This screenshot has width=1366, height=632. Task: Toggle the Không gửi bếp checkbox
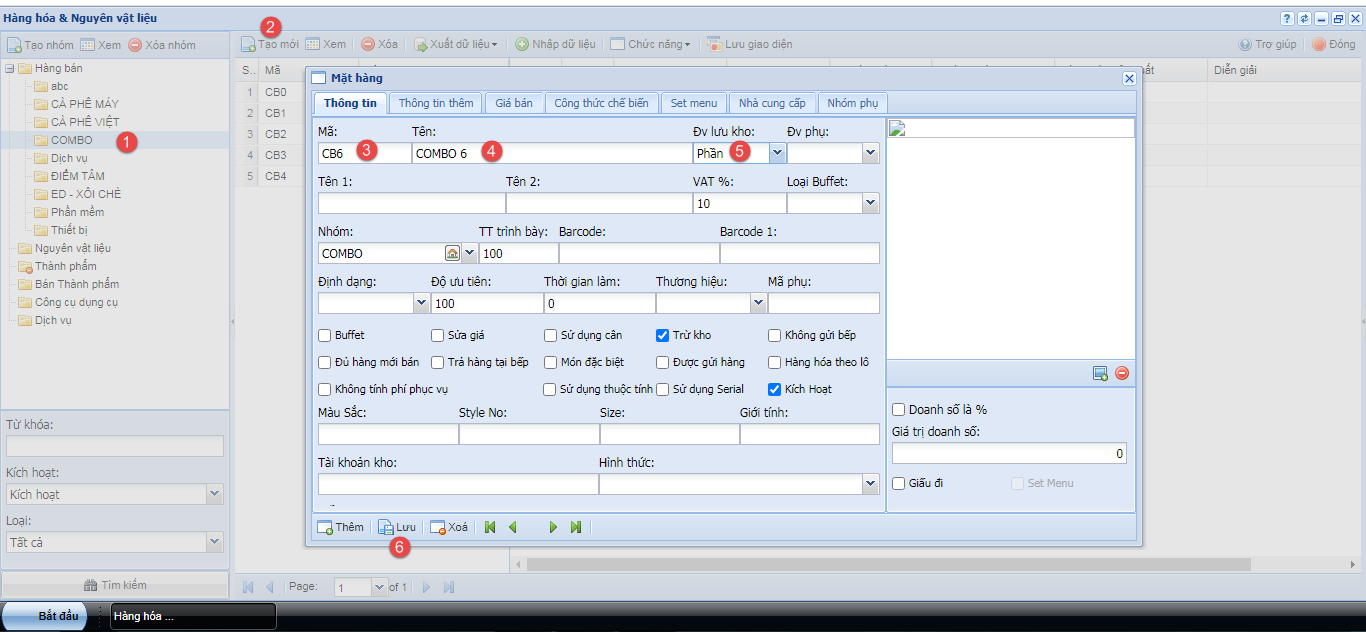coord(775,335)
